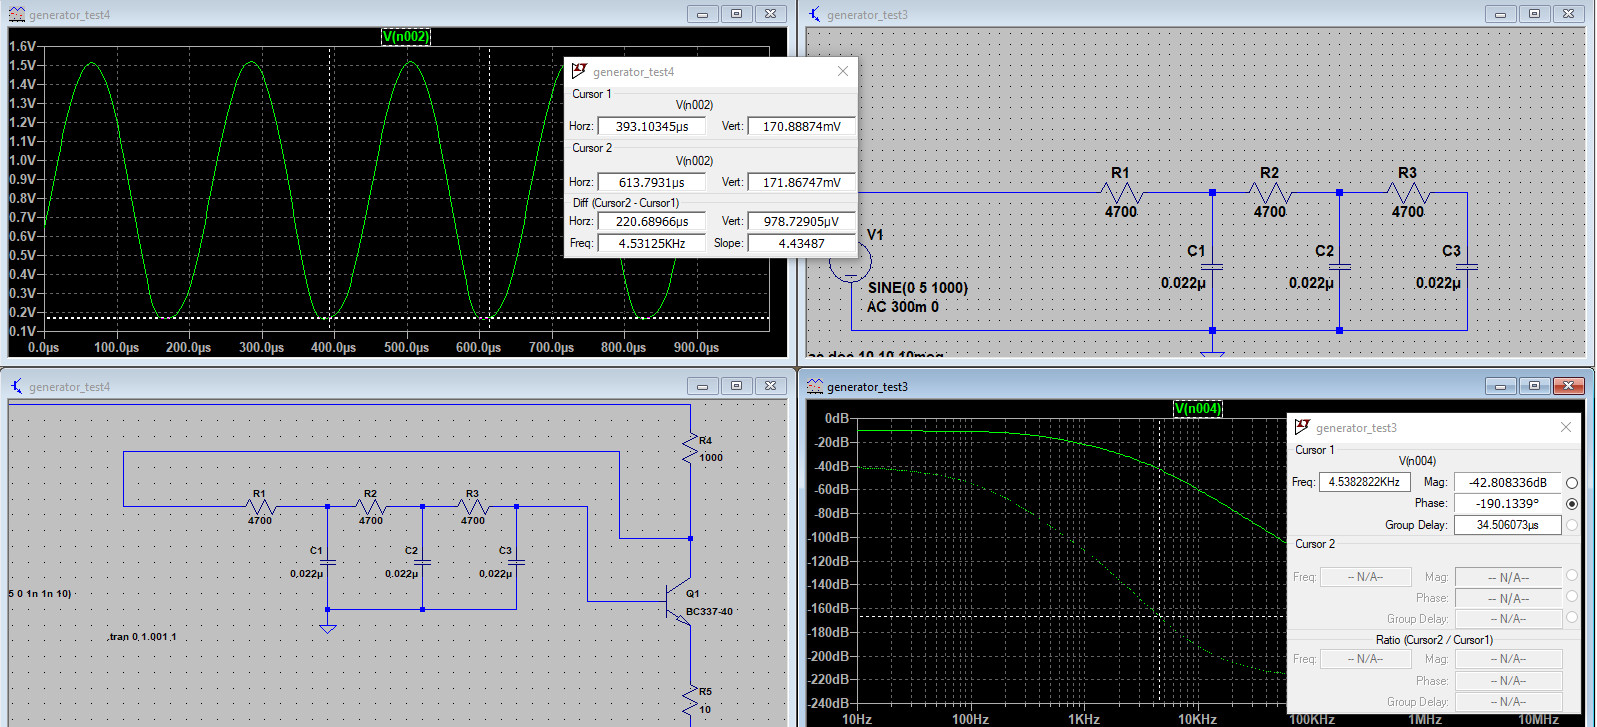
Task: Select resistor R5 symbol below transistor Q1
Action: (690, 699)
